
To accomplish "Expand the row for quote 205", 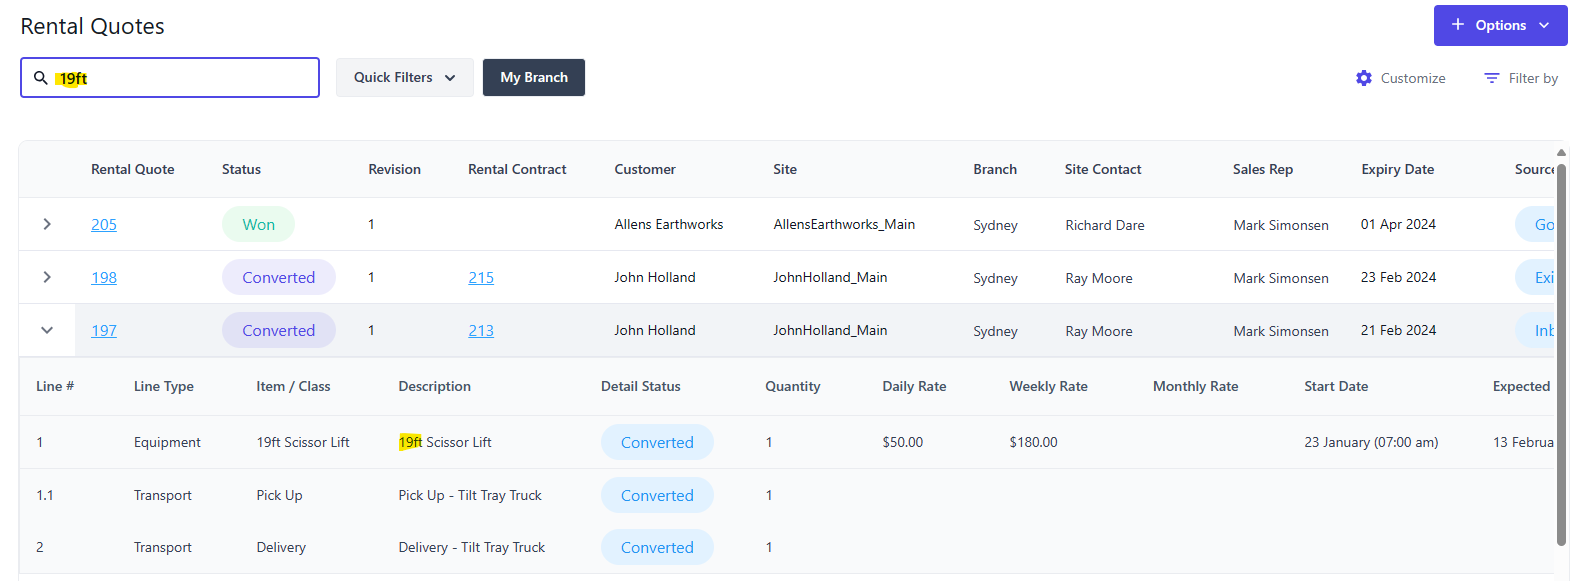I will pyautogui.click(x=47, y=225).
